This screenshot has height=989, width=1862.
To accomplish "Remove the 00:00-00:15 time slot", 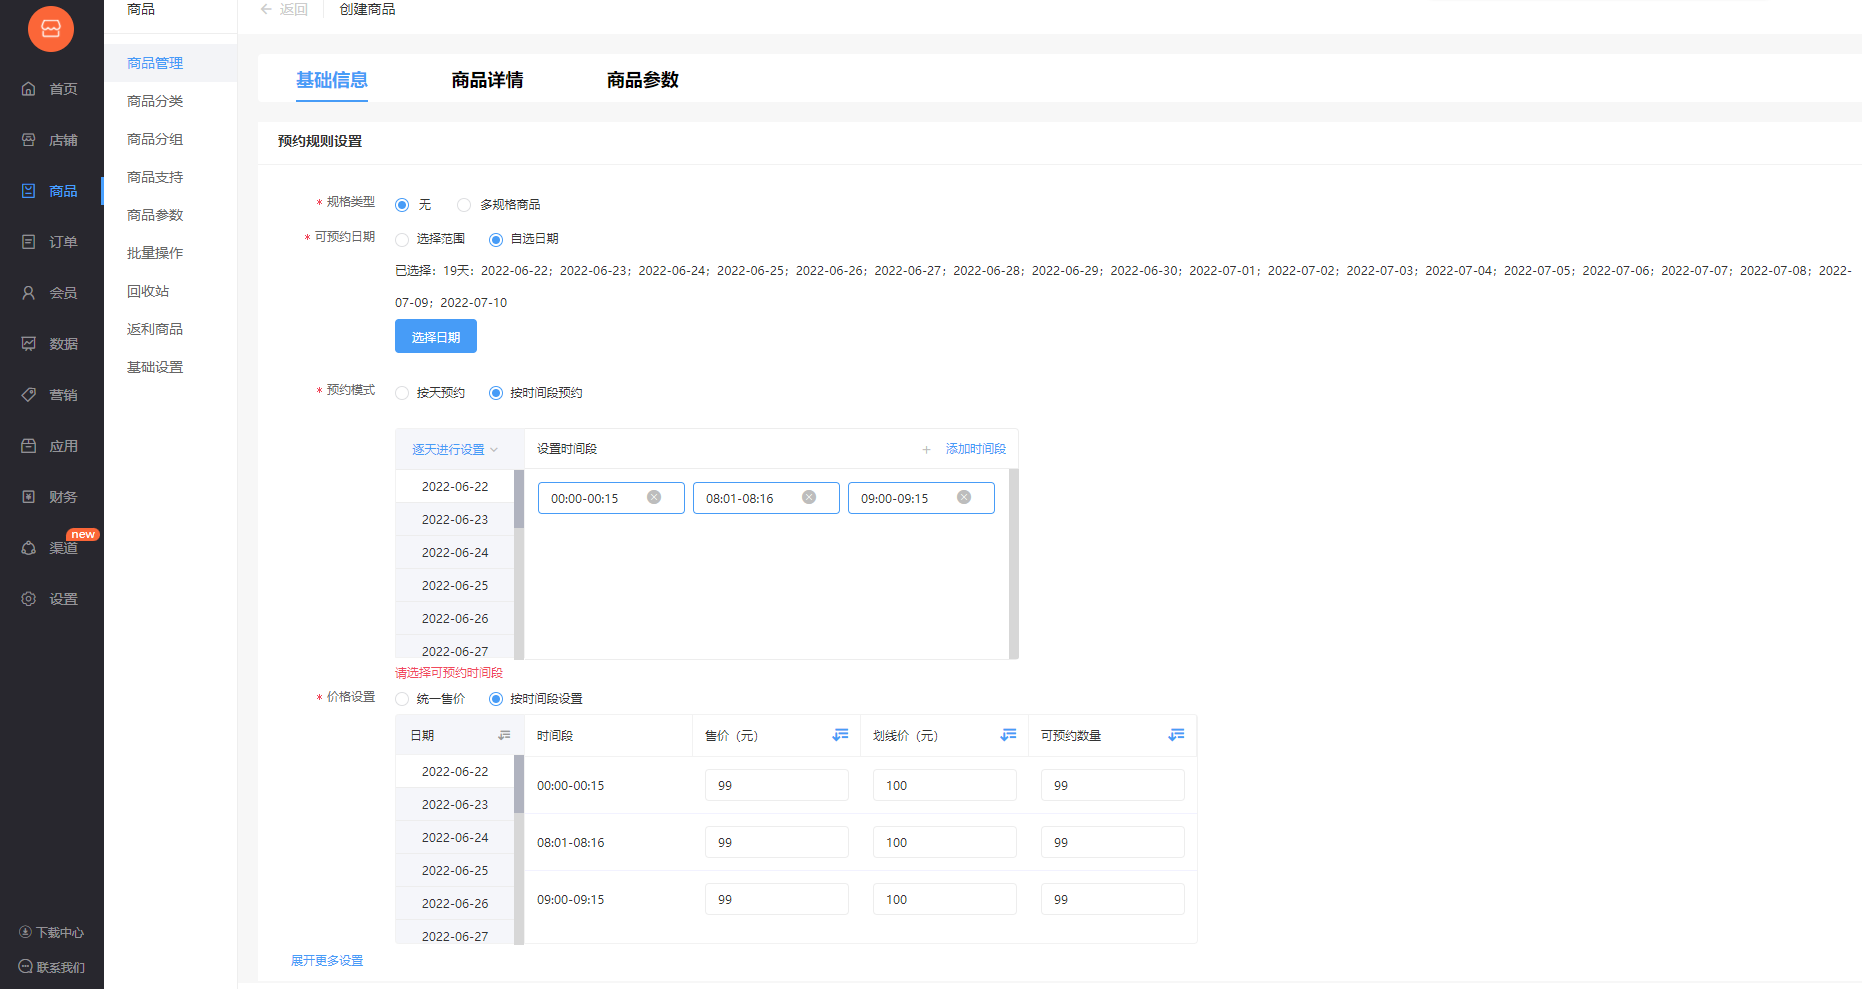I will [654, 497].
